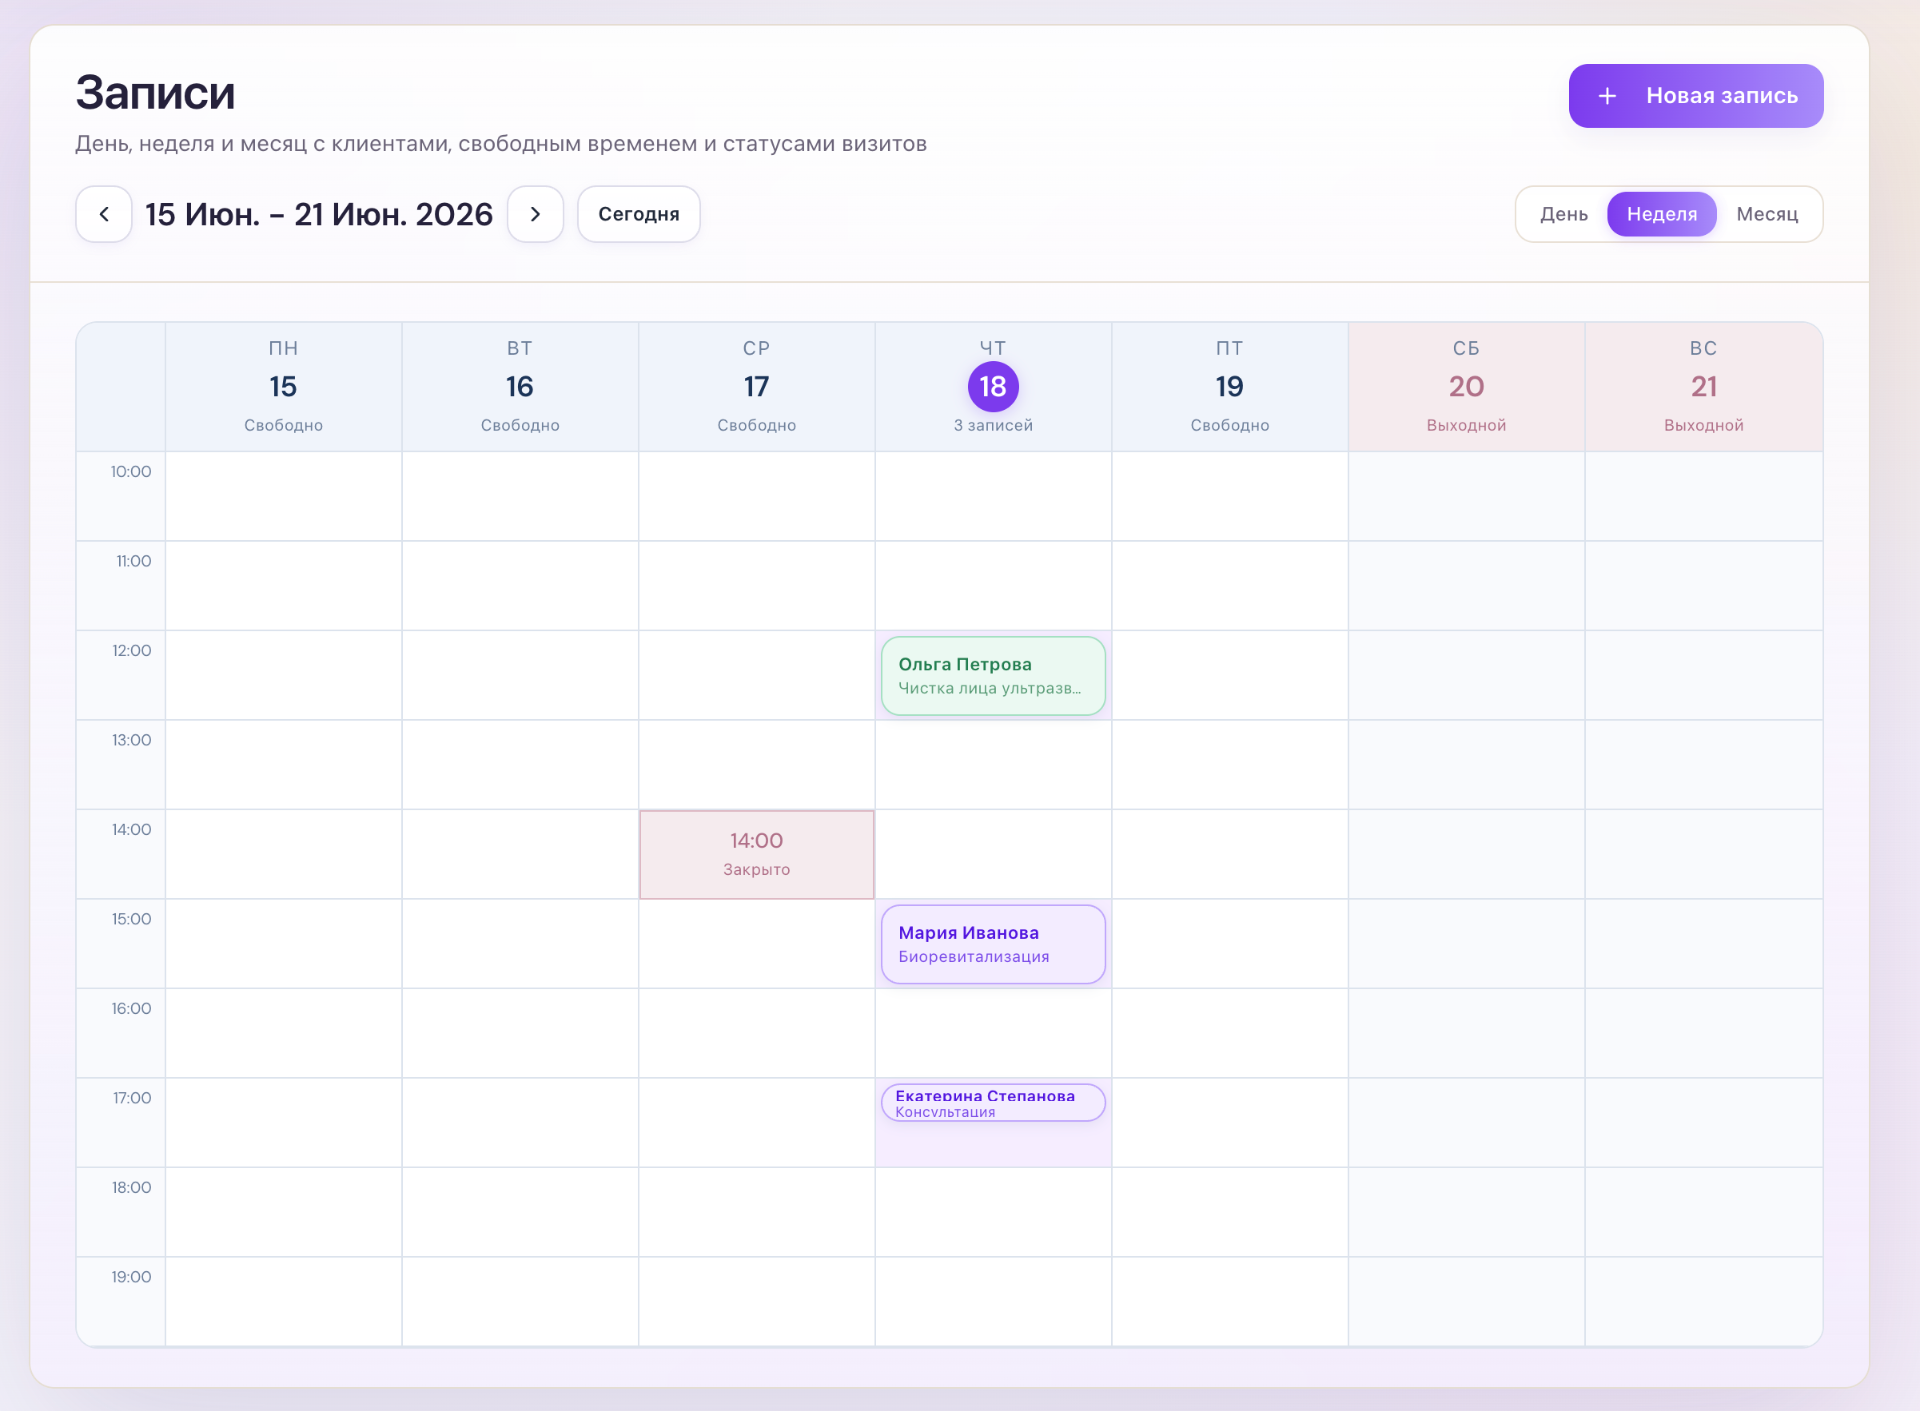Open Мария Иванова Биоревитализация appointment
1920x1411 pixels.
(993, 944)
